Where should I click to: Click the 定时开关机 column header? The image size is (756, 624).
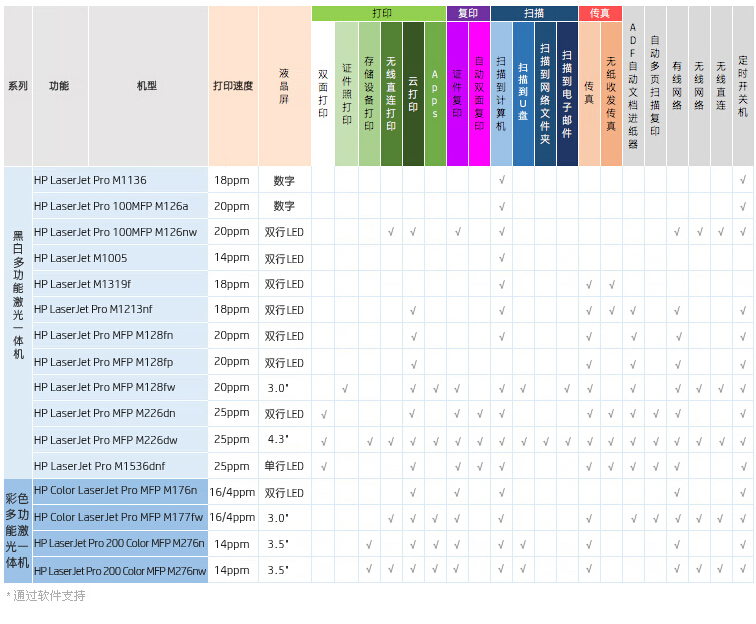(743, 86)
